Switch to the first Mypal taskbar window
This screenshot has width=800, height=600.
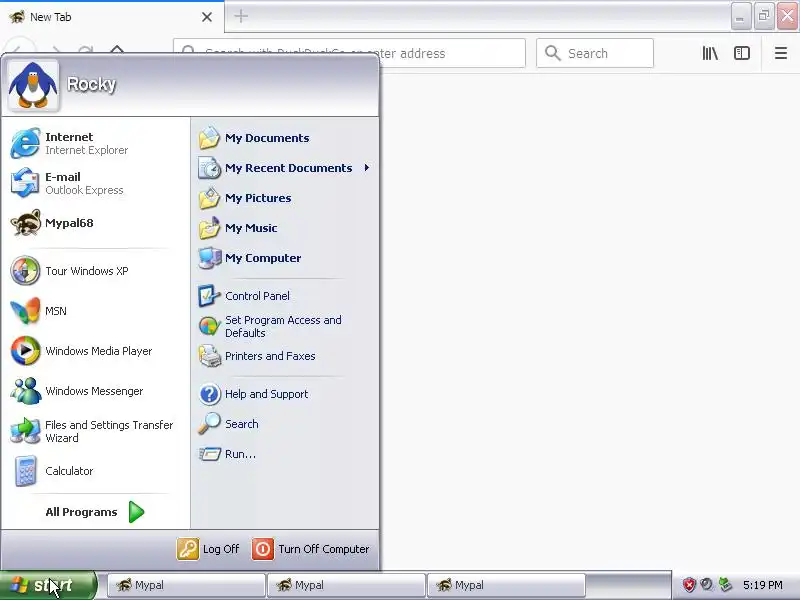pos(186,585)
